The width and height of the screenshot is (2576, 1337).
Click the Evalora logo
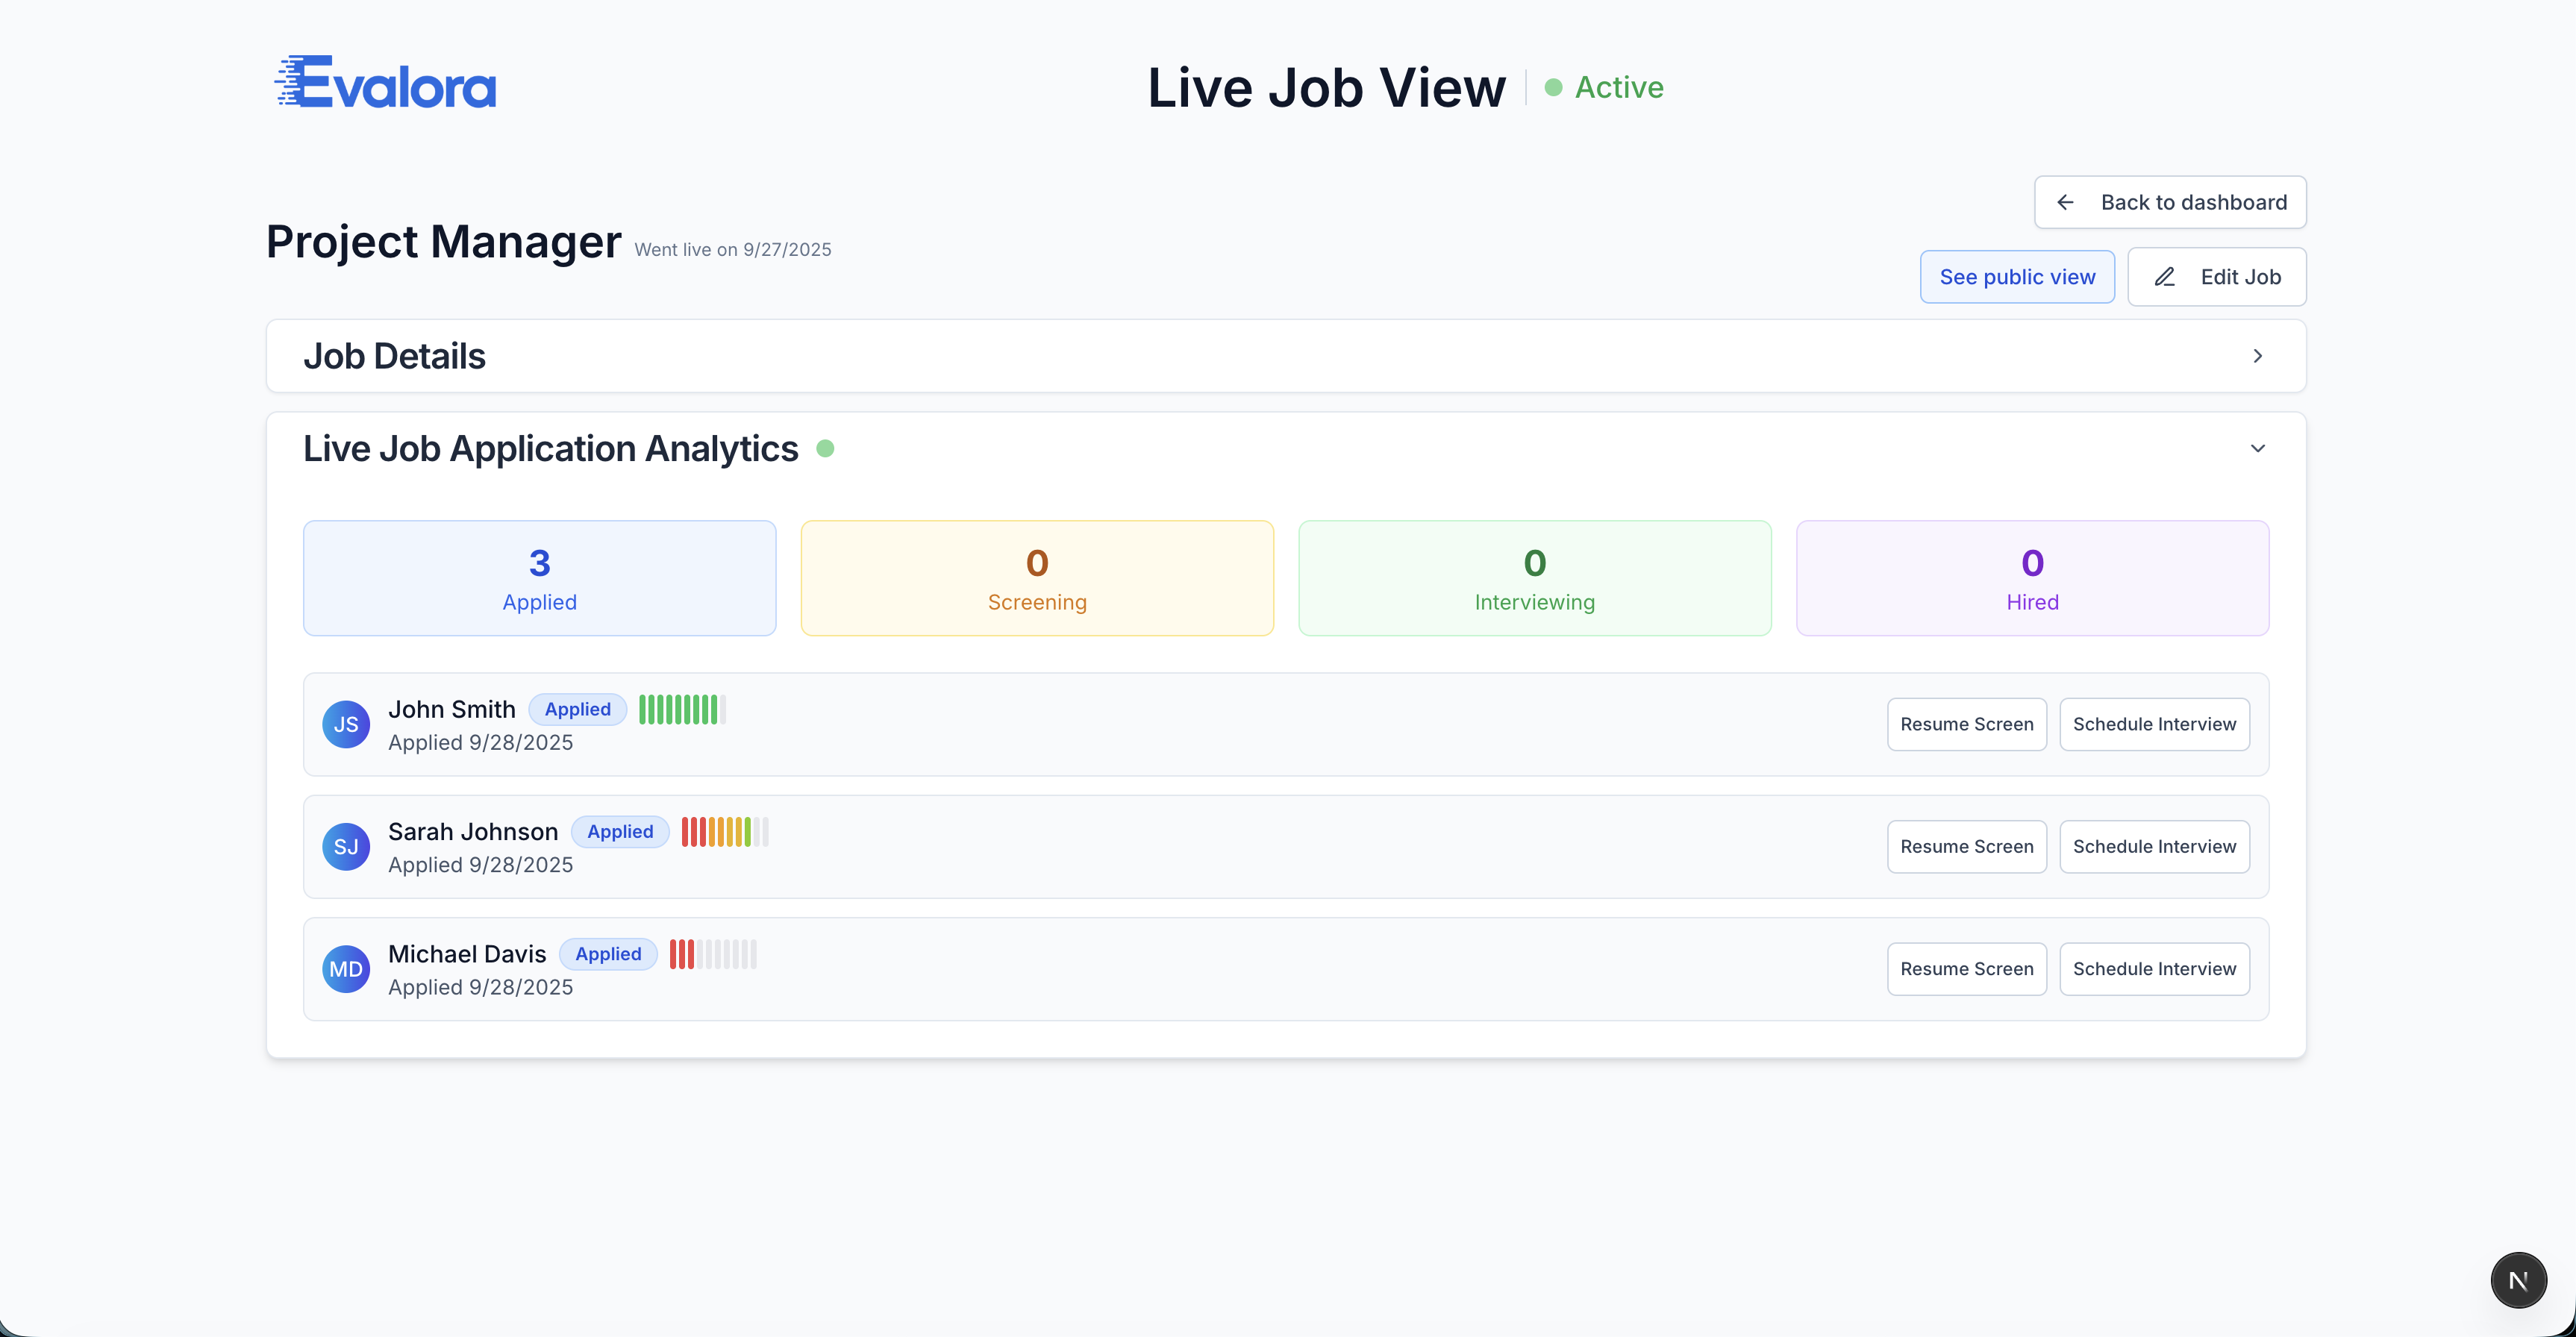coord(385,83)
